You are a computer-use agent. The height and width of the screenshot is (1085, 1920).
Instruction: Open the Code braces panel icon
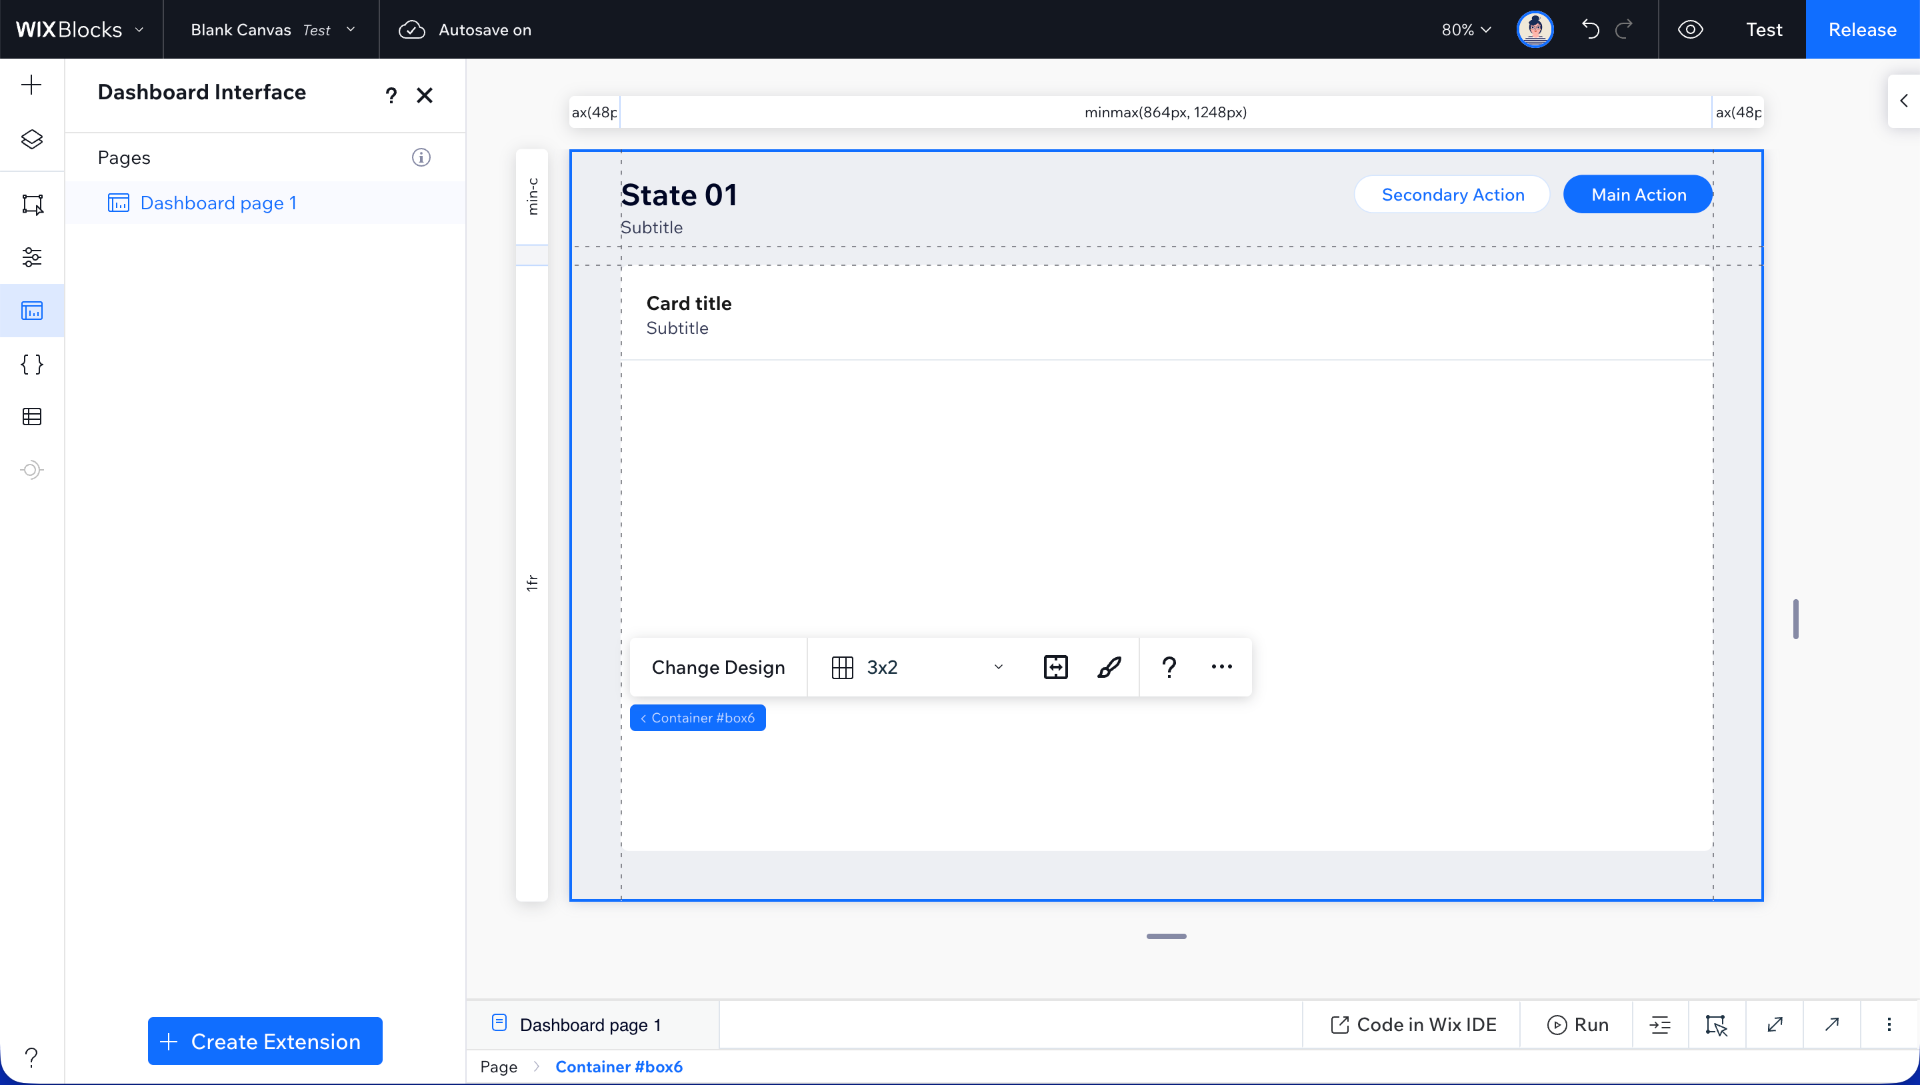coord(32,364)
